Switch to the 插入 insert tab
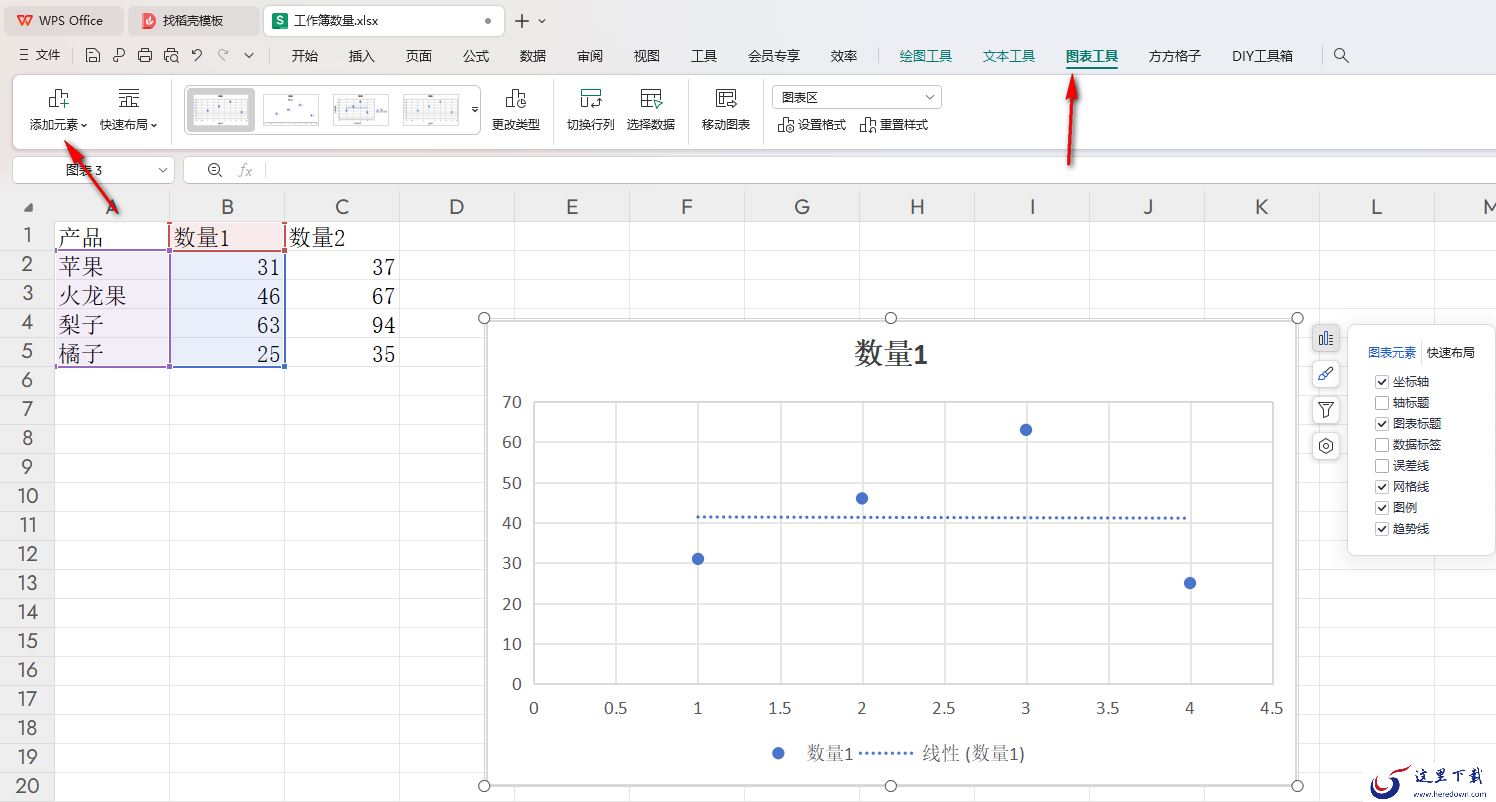Screen dimensions: 1496x802 pos(362,56)
